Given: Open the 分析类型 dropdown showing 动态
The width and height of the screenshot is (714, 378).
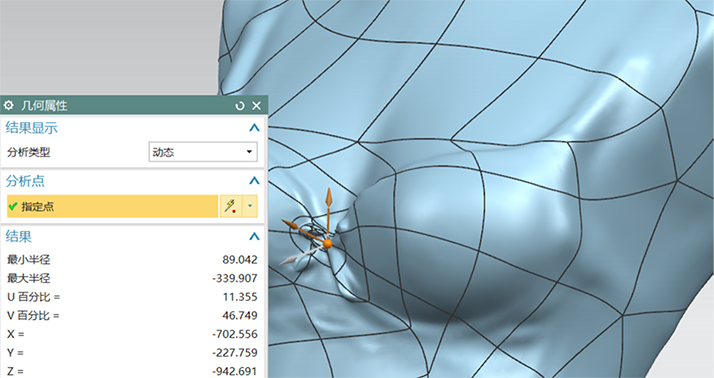Looking at the screenshot, I should click(203, 152).
